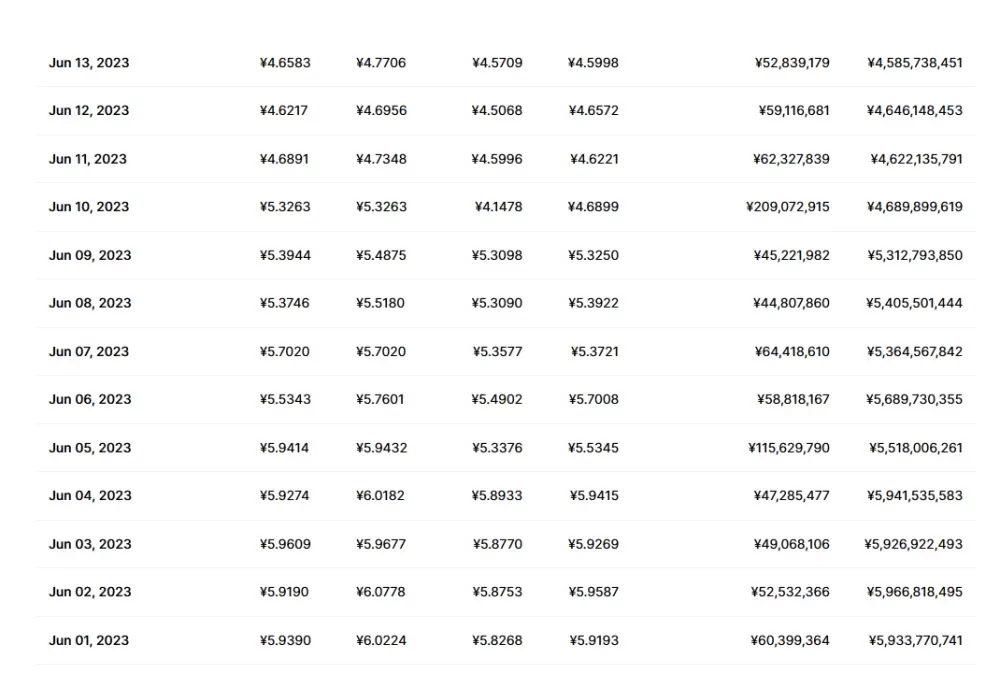
Task: Click the Jun 01, 2023 date label
Action: (x=89, y=640)
